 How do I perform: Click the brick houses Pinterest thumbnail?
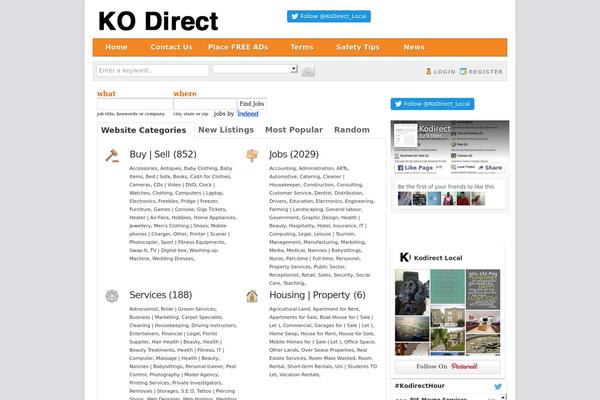click(448, 316)
